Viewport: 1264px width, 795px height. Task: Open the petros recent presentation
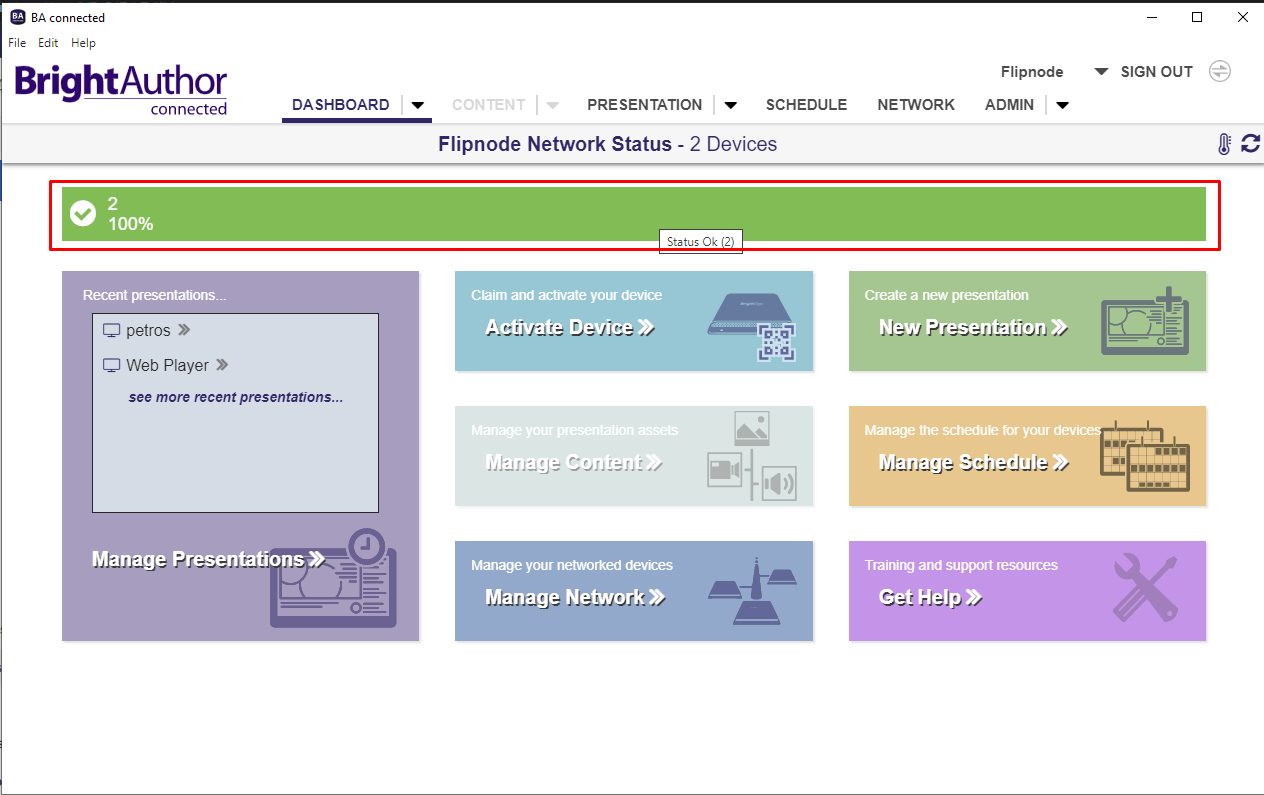point(148,330)
